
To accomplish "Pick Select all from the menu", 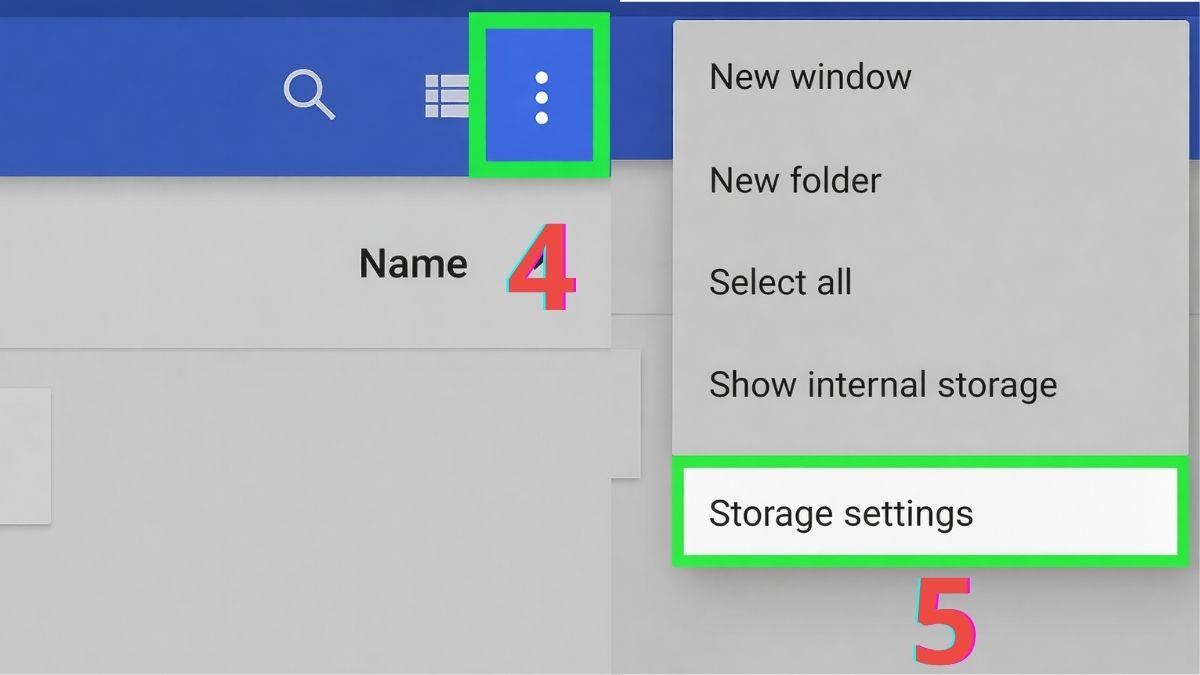I will tap(780, 282).
